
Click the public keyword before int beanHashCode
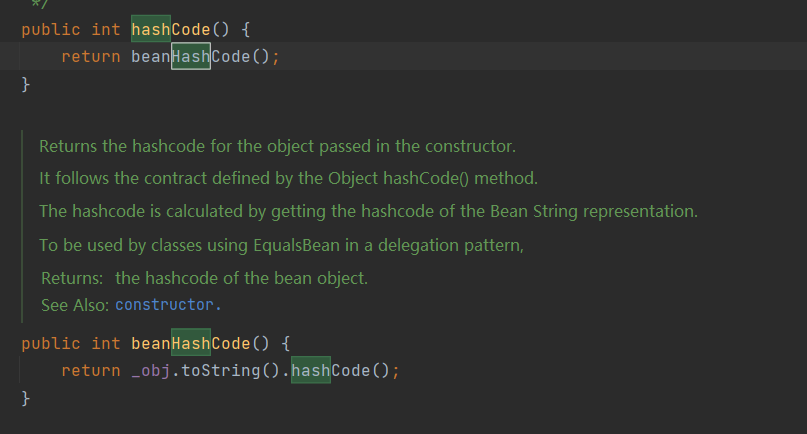click(x=50, y=343)
